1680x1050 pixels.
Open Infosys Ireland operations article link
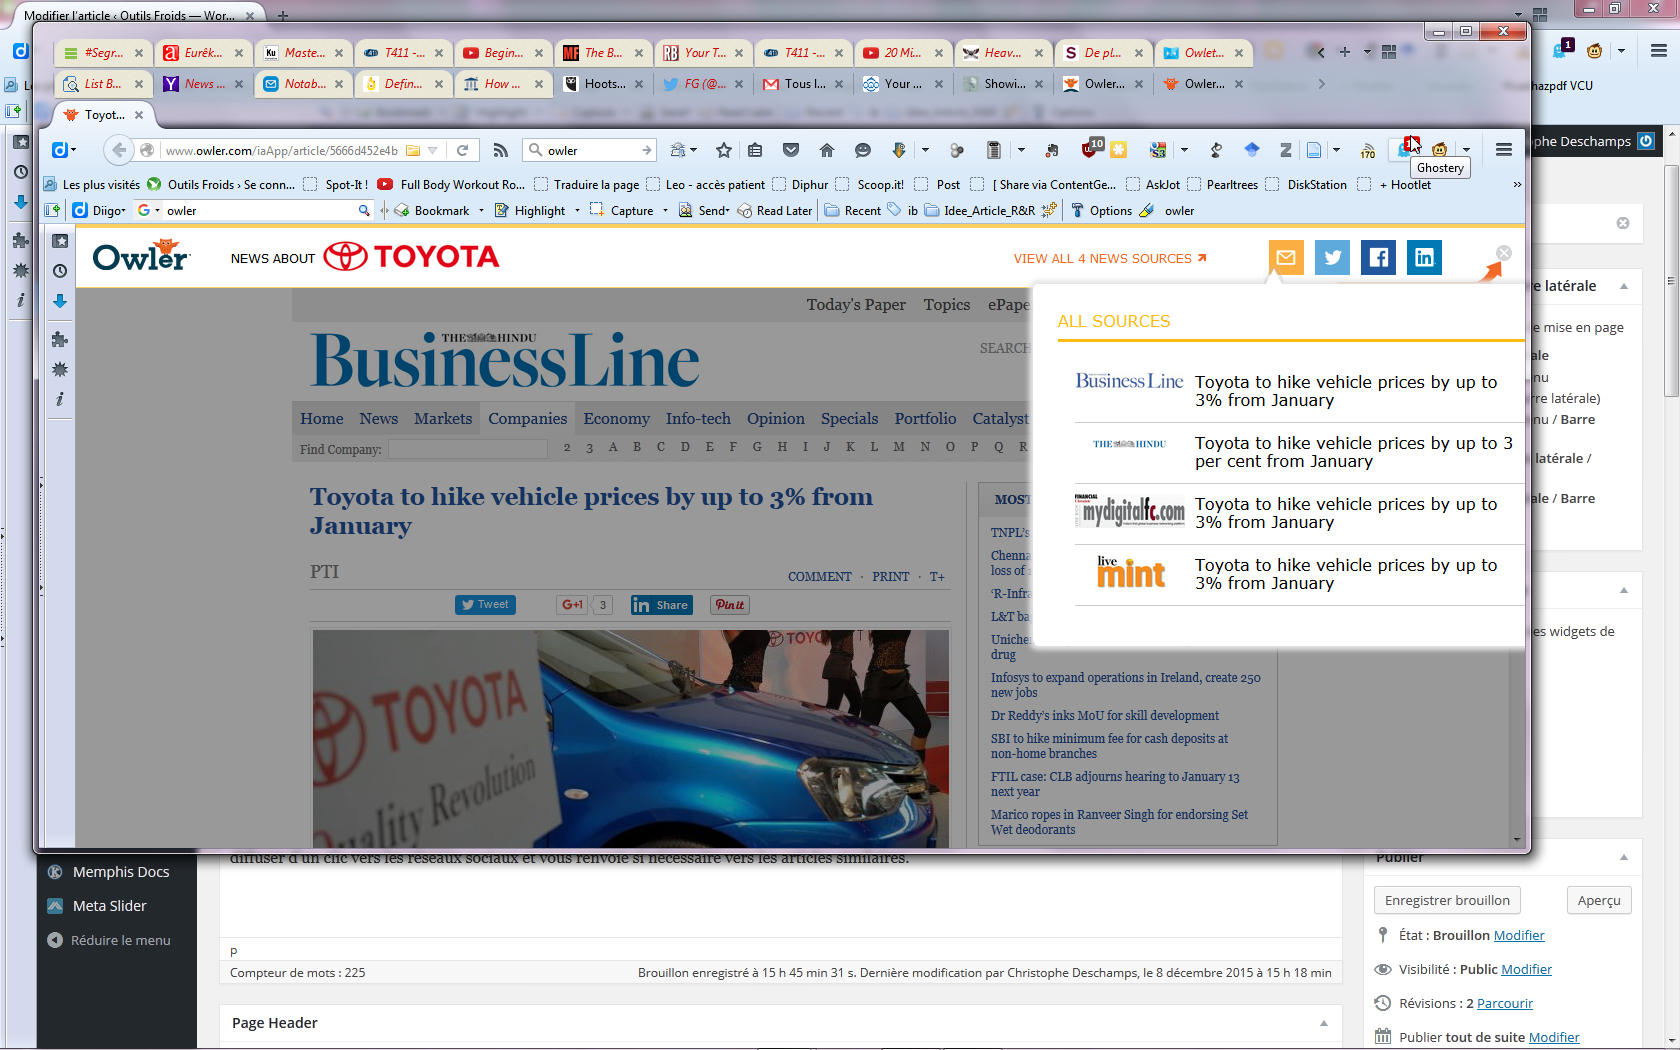pyautogui.click(x=1125, y=685)
